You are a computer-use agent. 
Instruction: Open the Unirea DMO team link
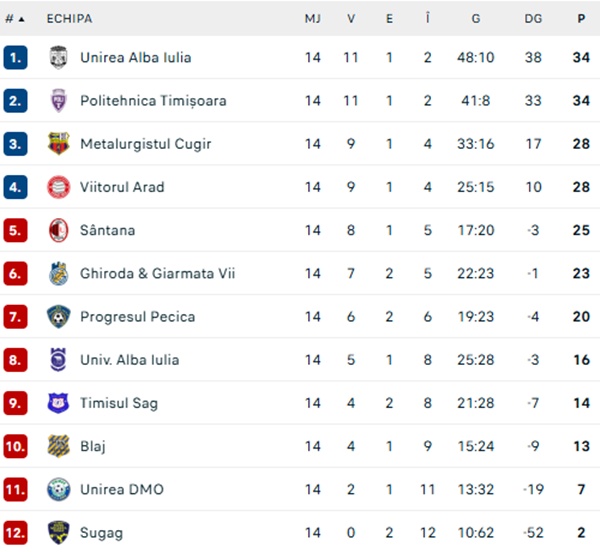pyautogui.click(x=122, y=489)
